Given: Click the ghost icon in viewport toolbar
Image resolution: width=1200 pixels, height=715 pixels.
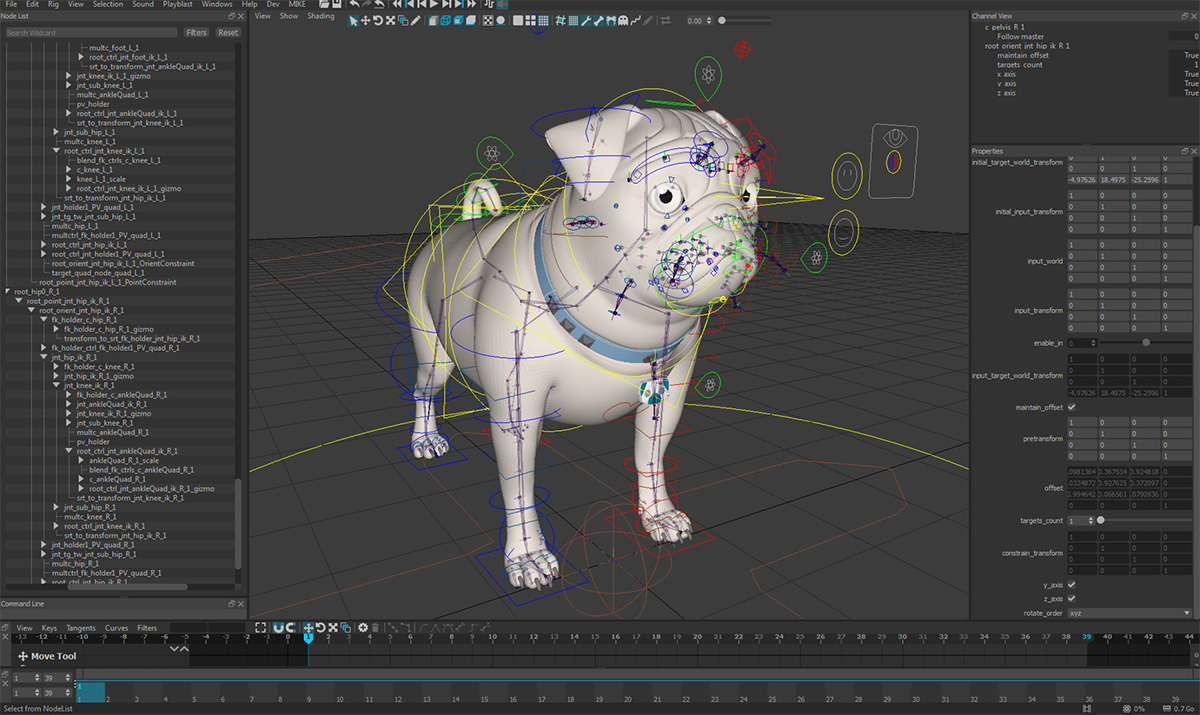Looking at the screenshot, I should [624, 20].
